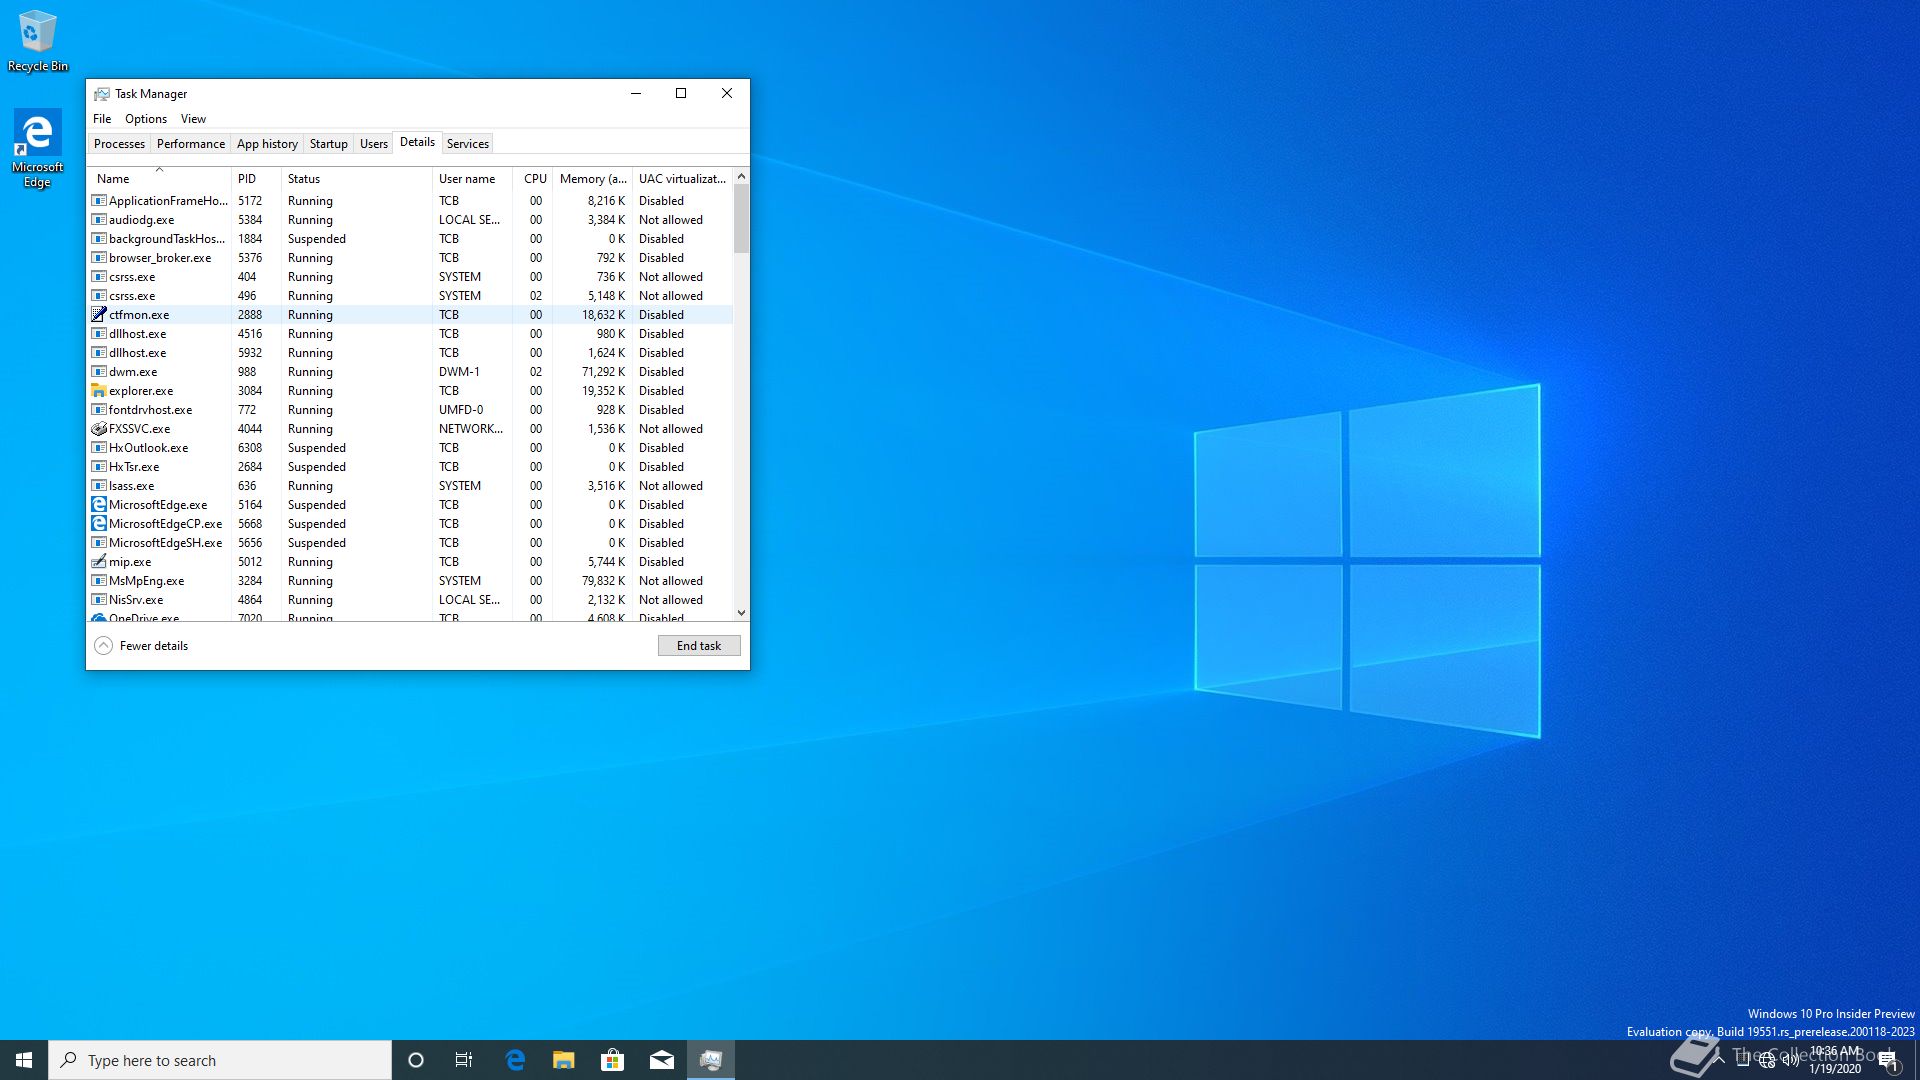Open File Explorer from the taskbar
1920x1080 pixels.
click(564, 1060)
